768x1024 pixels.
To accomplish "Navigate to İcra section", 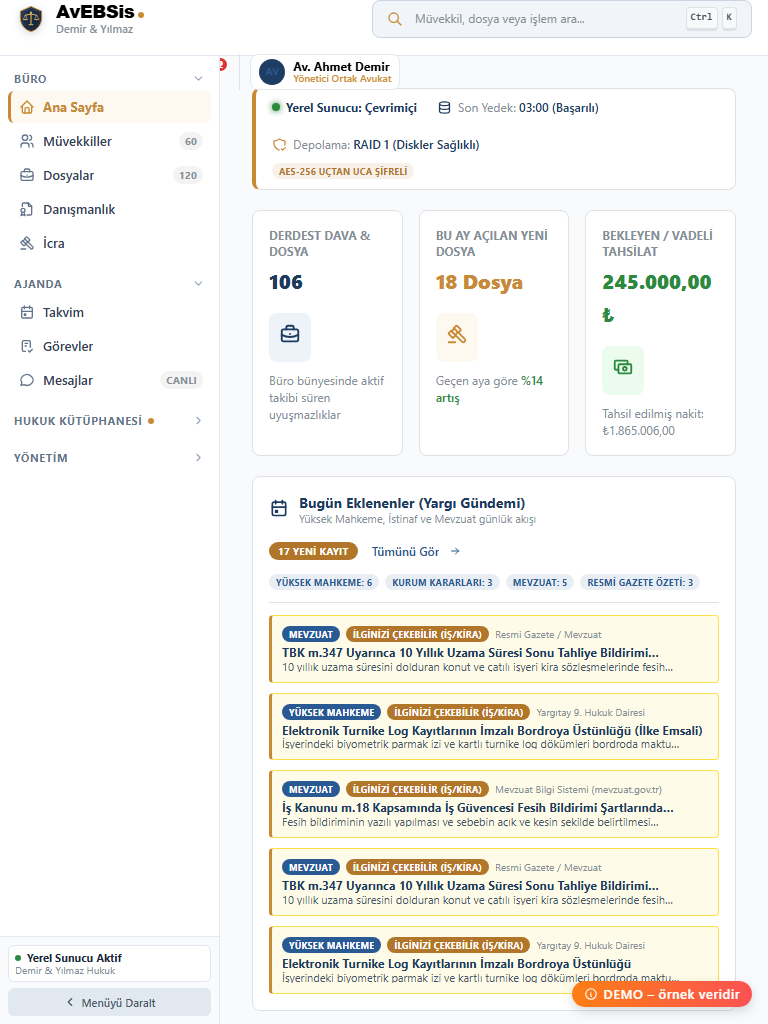I will click(109, 243).
